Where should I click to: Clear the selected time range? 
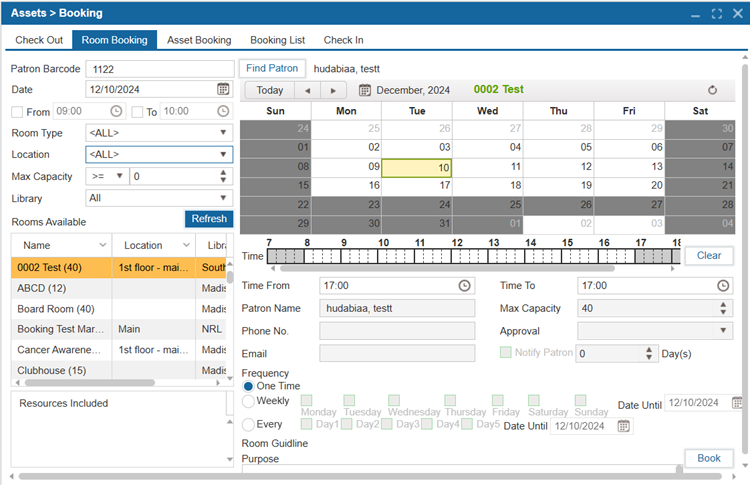tap(708, 255)
